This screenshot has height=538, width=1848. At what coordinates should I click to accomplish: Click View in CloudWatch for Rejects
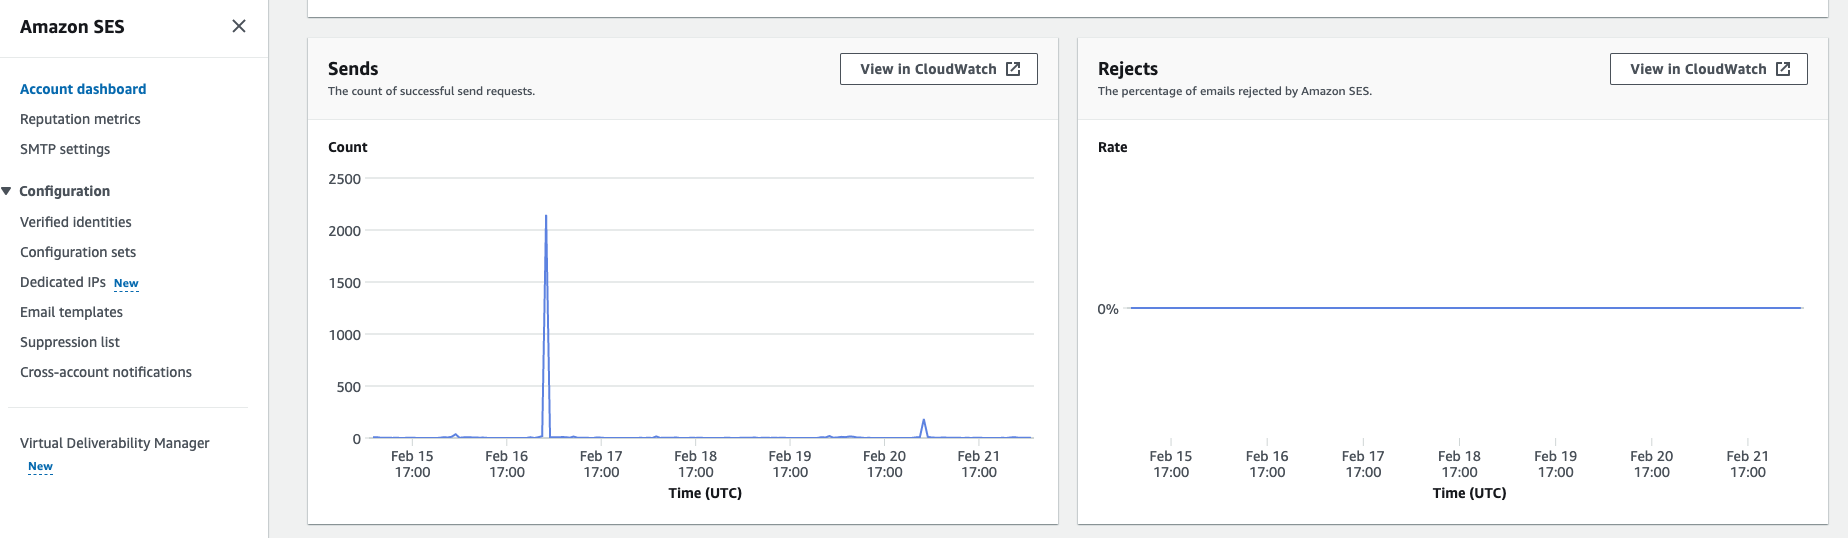1698,69
